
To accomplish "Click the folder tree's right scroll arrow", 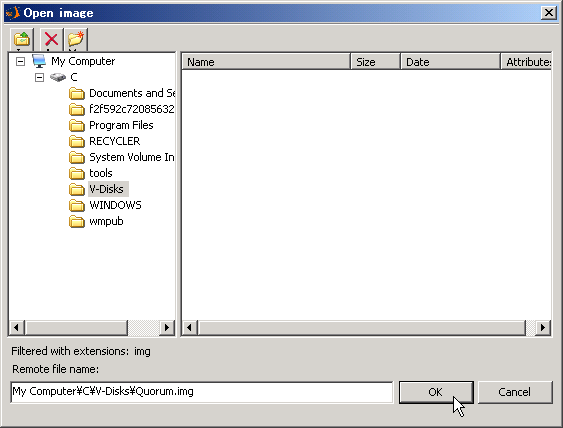I will coord(167,327).
